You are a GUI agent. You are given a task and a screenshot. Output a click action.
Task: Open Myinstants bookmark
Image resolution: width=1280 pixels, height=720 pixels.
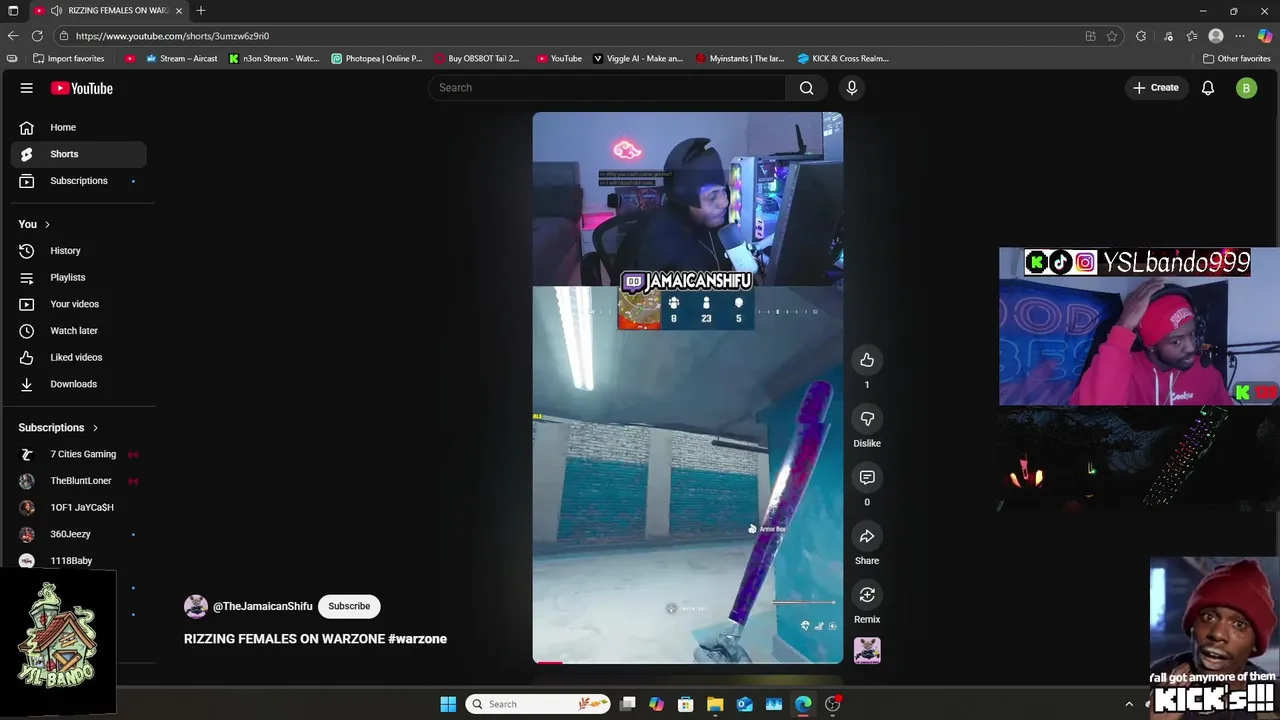[x=740, y=59]
